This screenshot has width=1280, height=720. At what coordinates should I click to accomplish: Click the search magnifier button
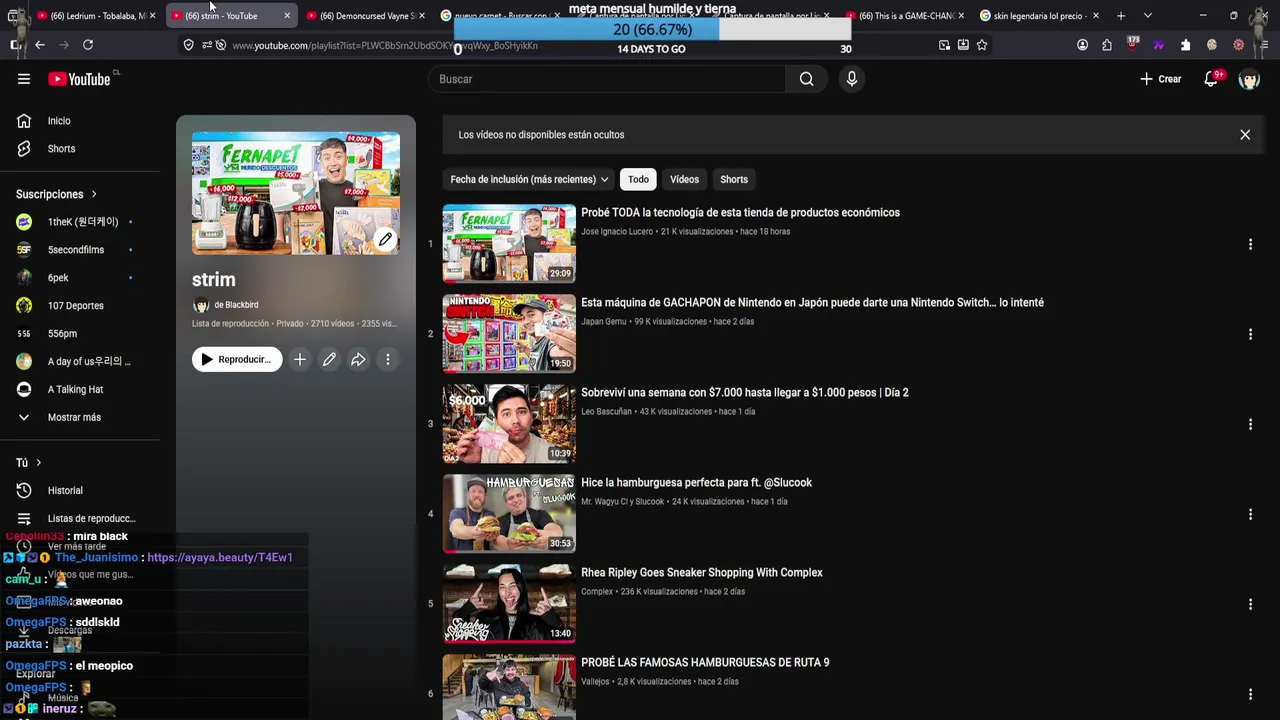click(806, 79)
